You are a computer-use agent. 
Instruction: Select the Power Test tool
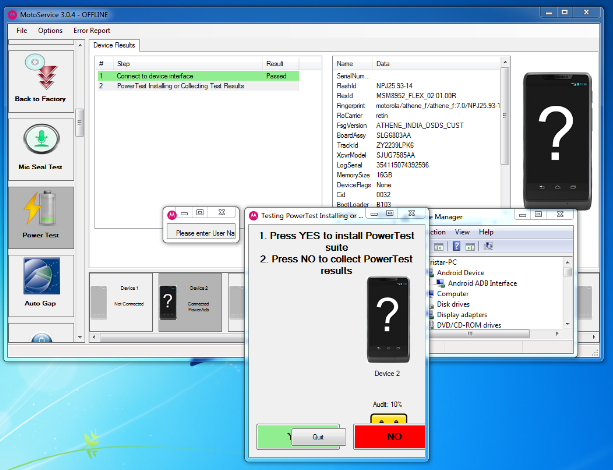click(41, 217)
